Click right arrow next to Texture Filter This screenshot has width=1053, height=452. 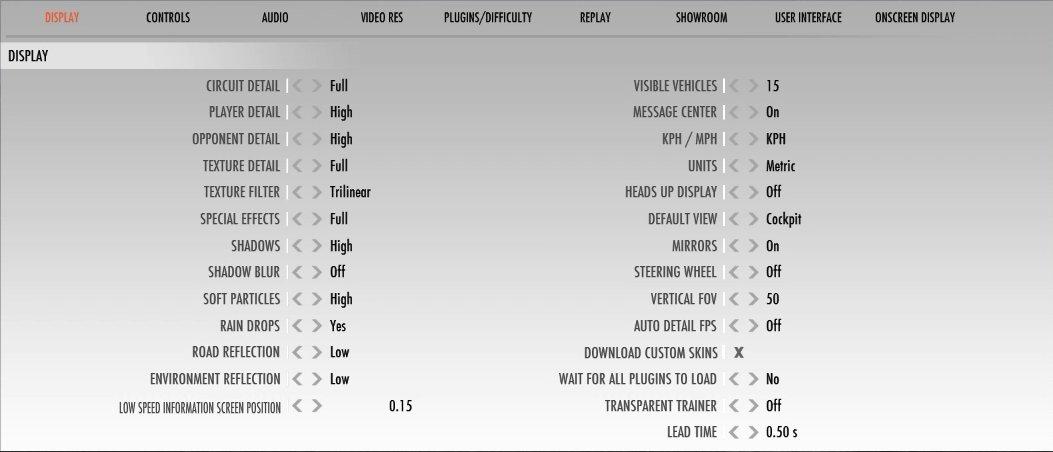pyautogui.click(x=317, y=192)
